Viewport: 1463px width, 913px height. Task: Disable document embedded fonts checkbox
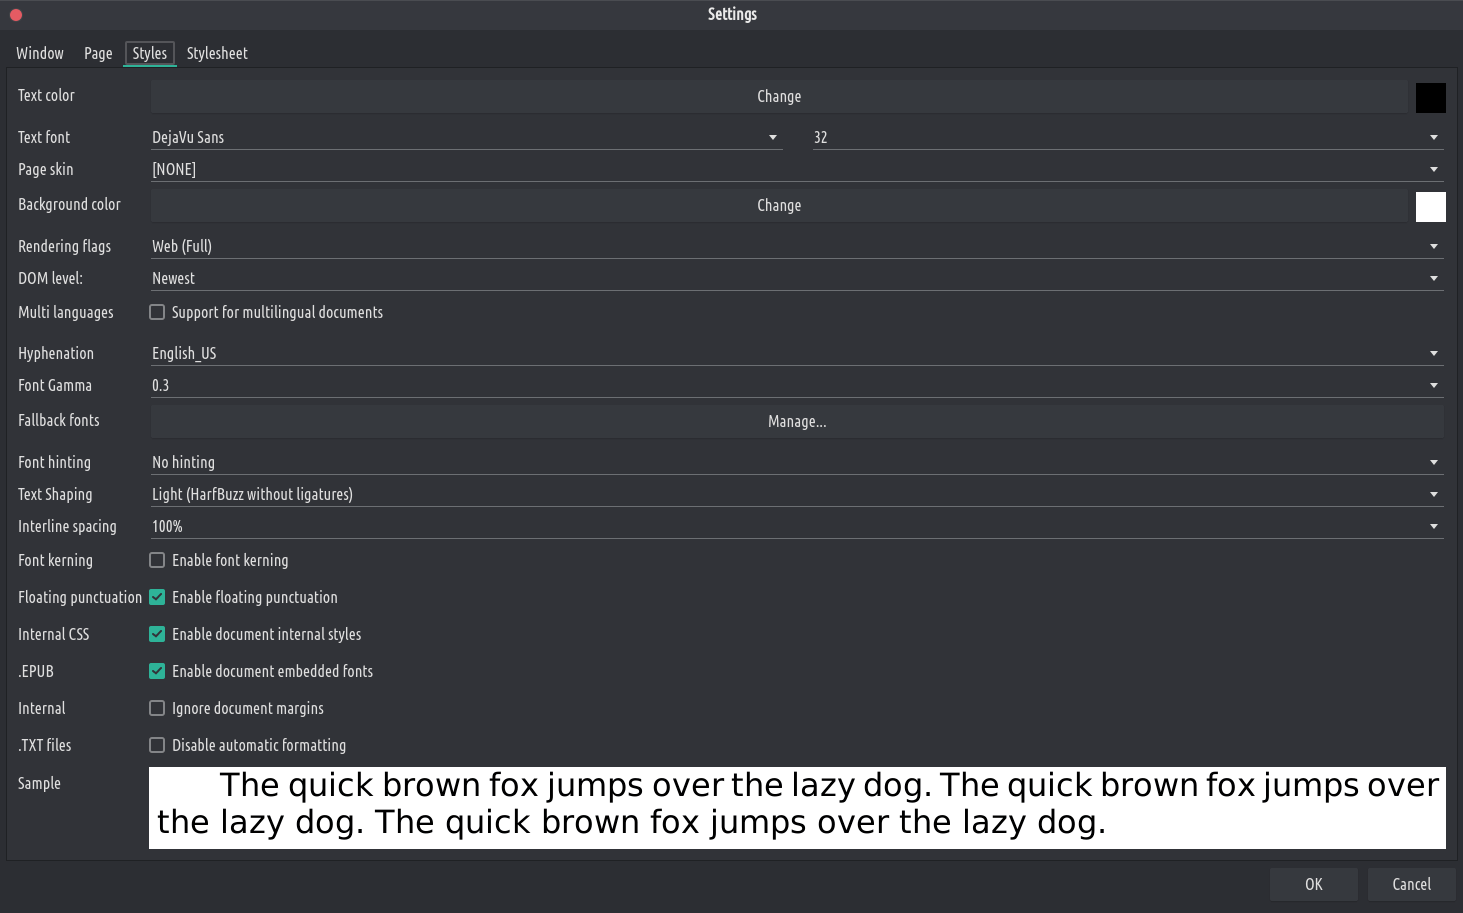tap(157, 672)
